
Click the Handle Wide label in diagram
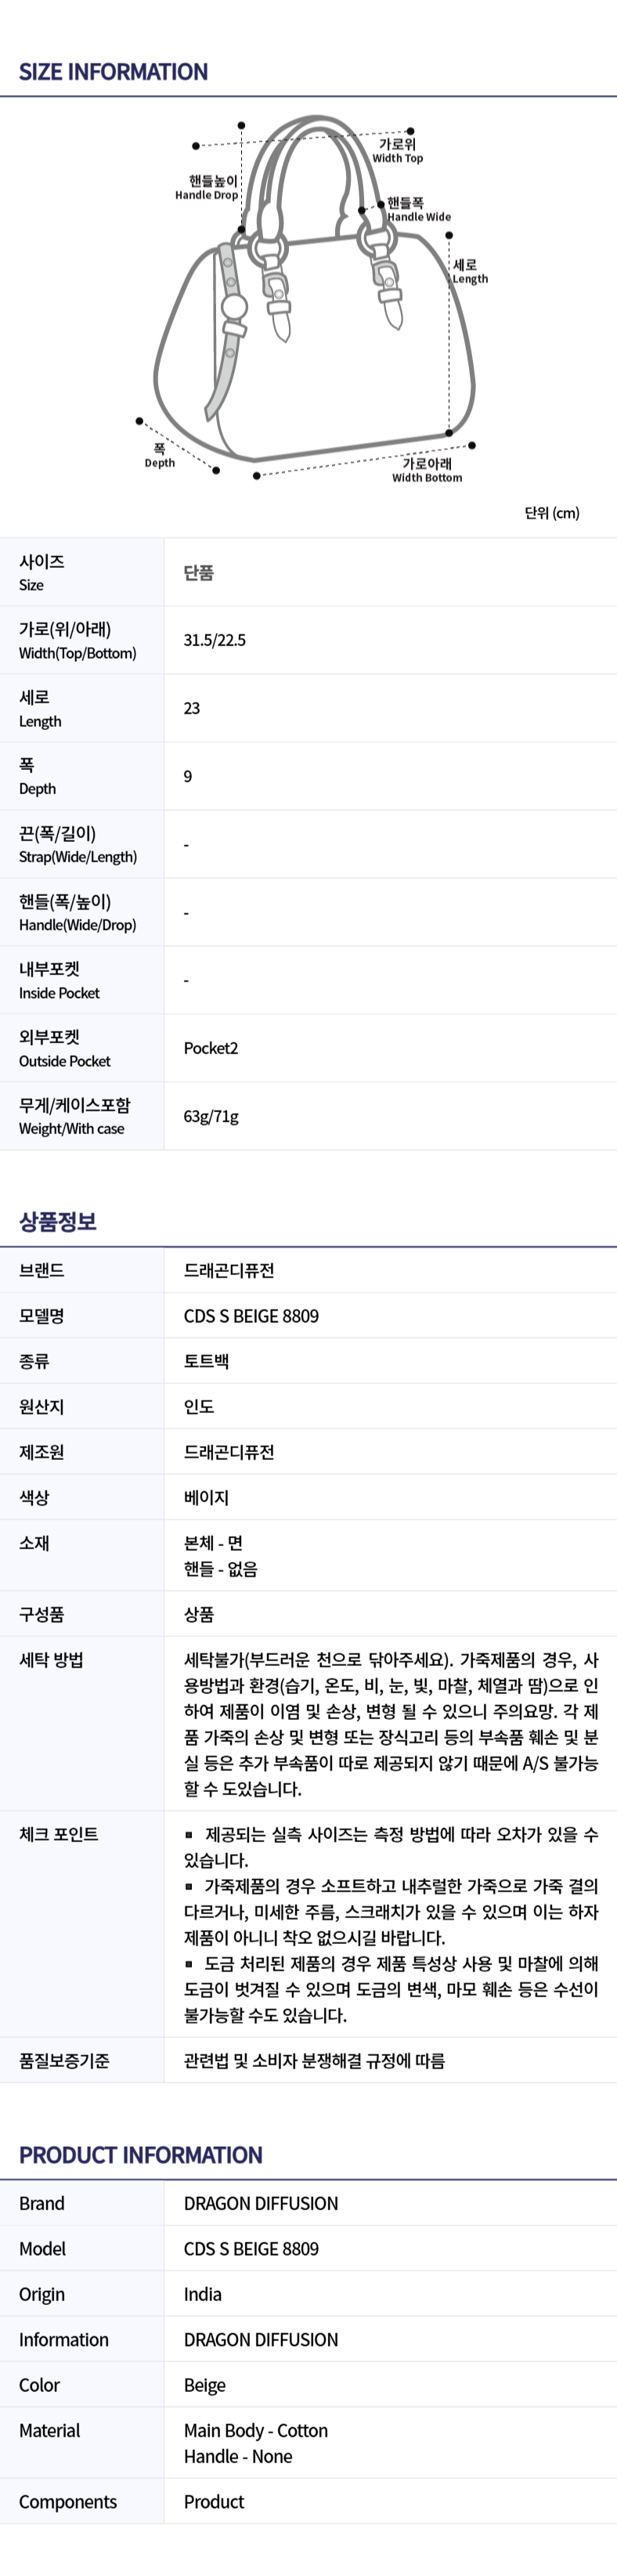coord(418,209)
